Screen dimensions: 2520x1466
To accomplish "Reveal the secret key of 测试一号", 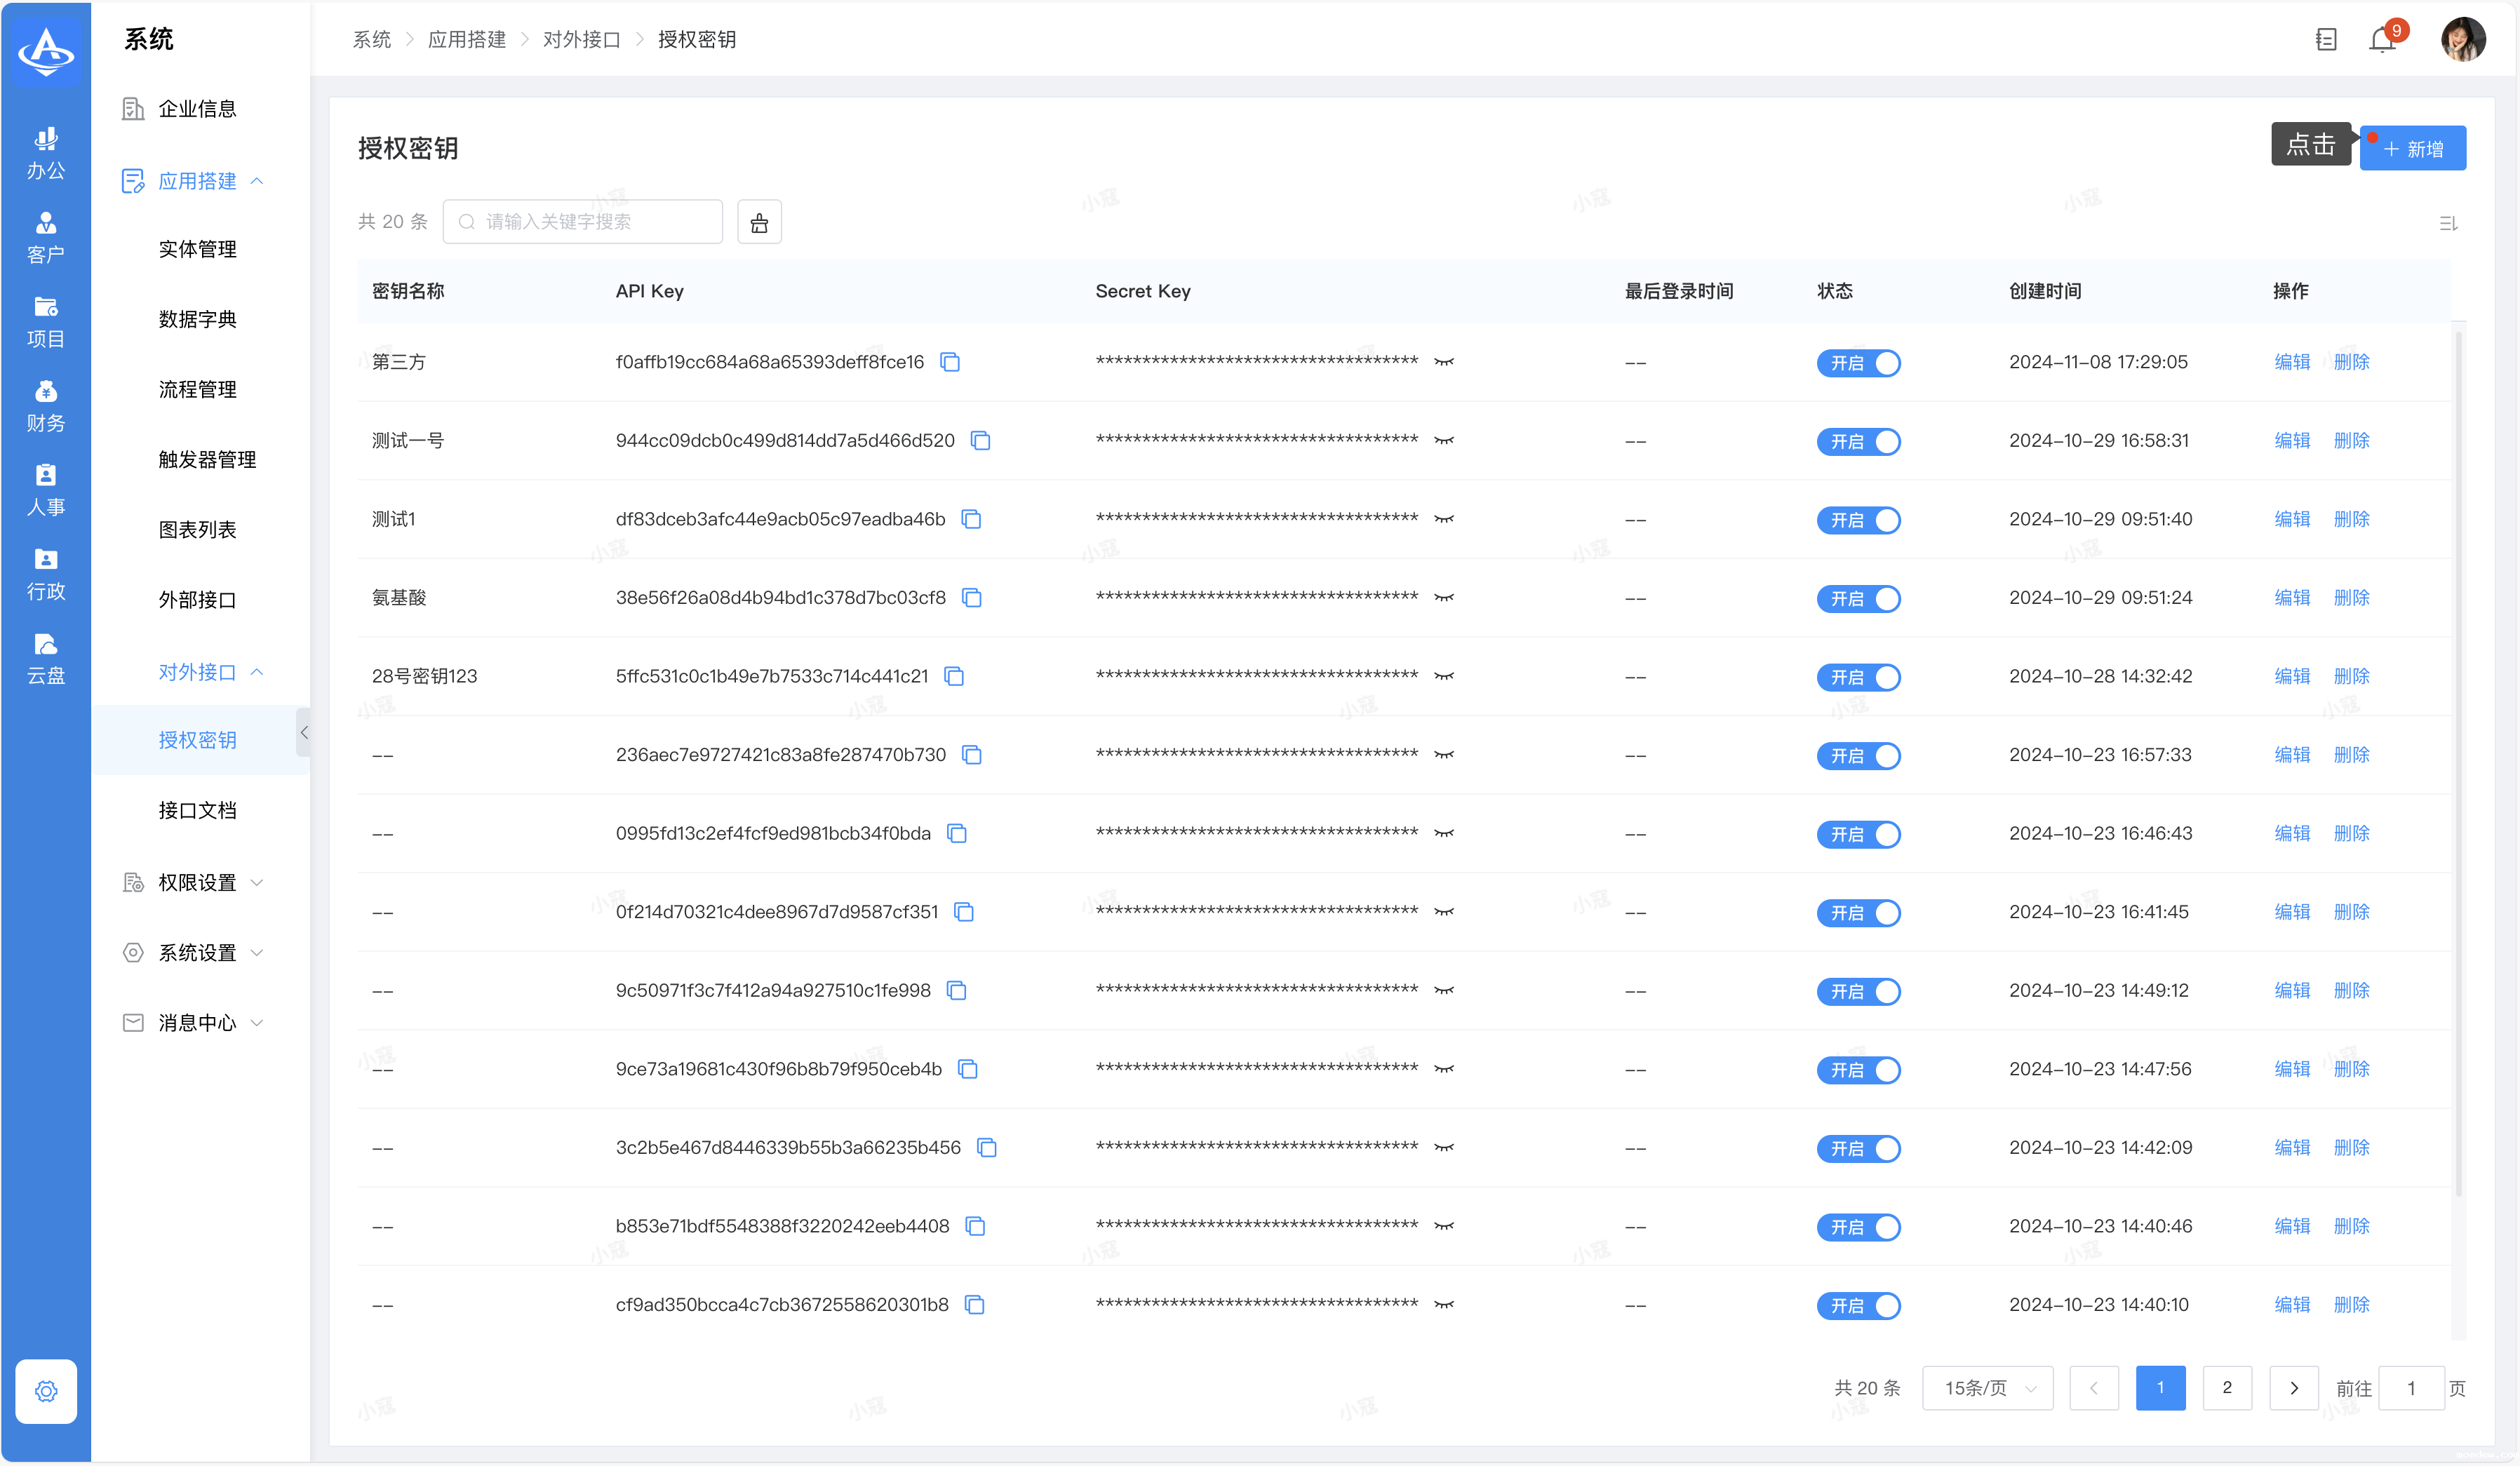I will (x=1443, y=441).
